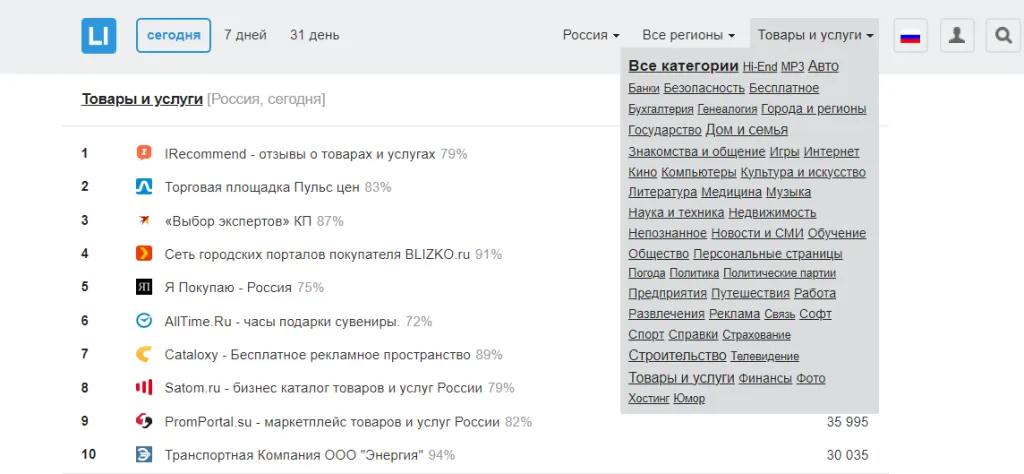Click the Cataloxy yellow favicon

[x=144, y=355]
